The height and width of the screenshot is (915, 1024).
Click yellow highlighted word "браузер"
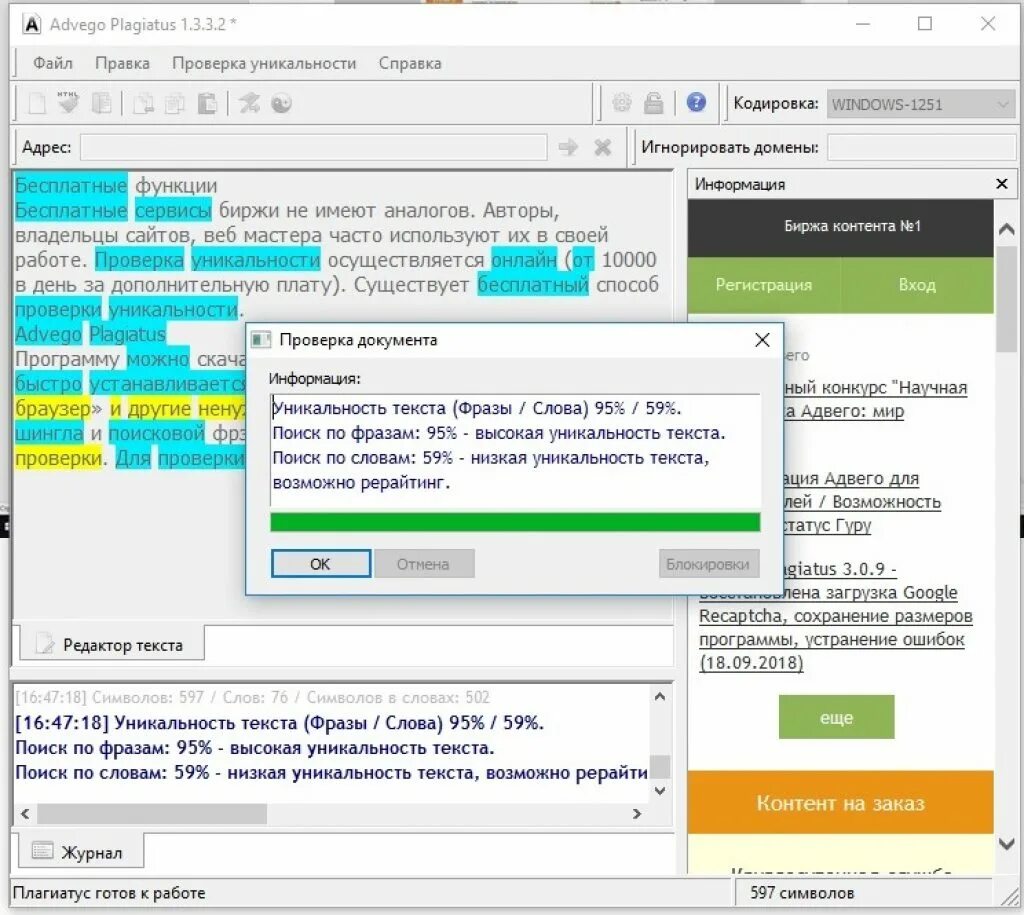(53, 409)
